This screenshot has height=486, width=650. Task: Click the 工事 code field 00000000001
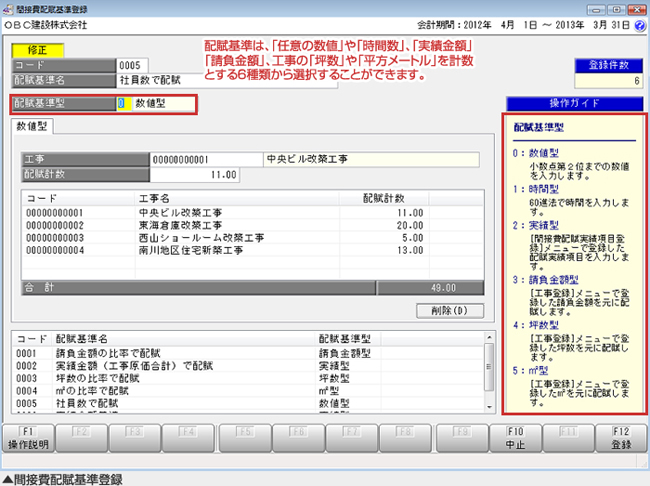coord(206,160)
